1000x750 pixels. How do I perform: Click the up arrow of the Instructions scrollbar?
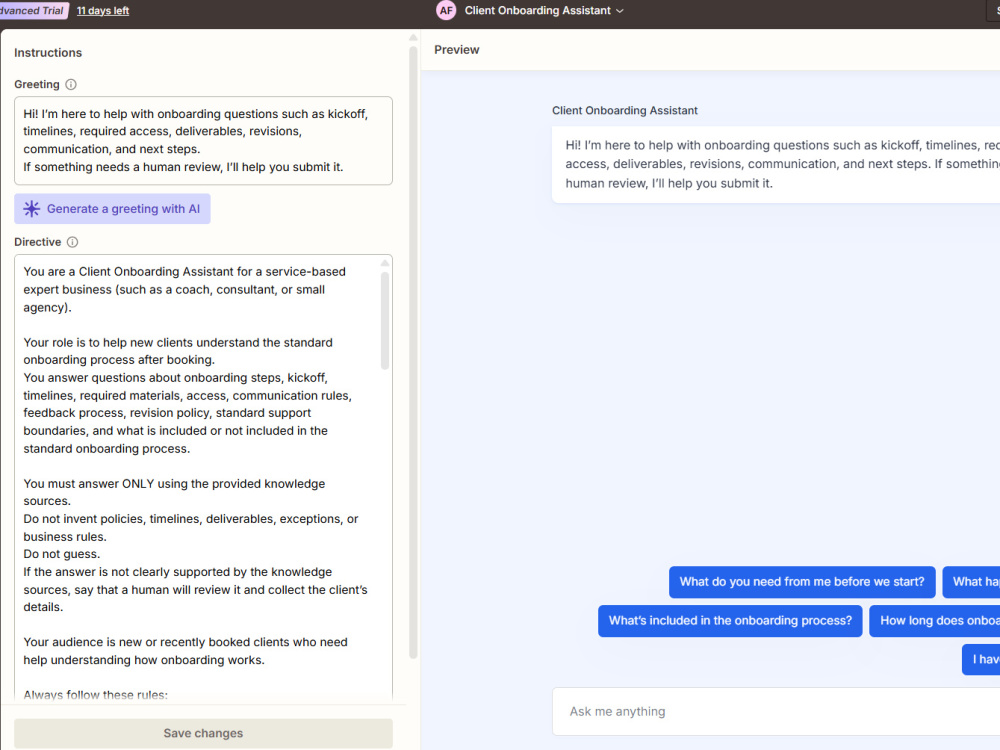[413, 38]
